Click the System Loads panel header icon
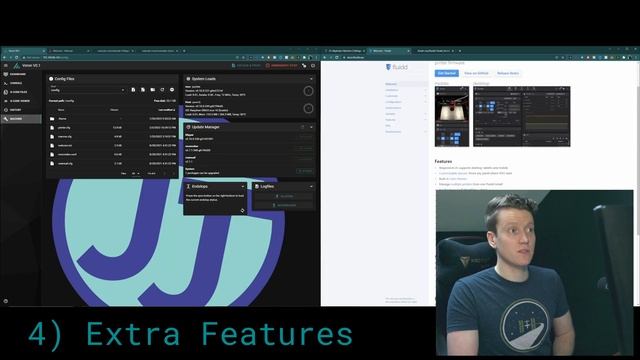The width and height of the screenshot is (640, 360). pyautogui.click(x=188, y=79)
